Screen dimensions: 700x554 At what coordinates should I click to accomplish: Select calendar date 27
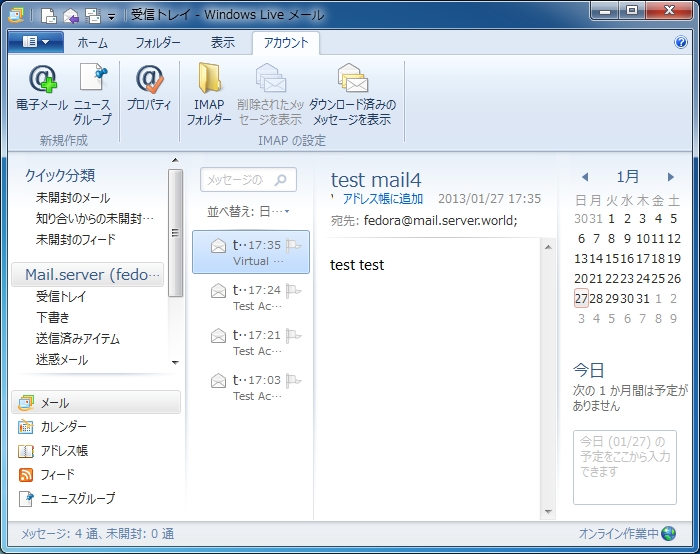coord(581,299)
